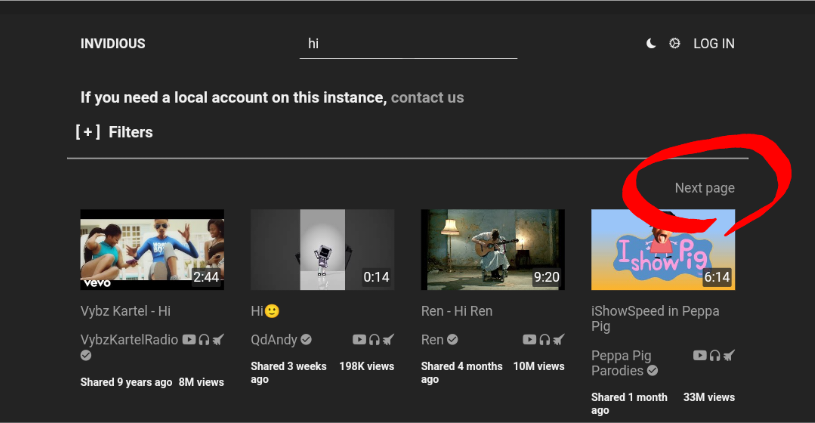
Task: Click the 8M views text
Action: [x=201, y=382]
